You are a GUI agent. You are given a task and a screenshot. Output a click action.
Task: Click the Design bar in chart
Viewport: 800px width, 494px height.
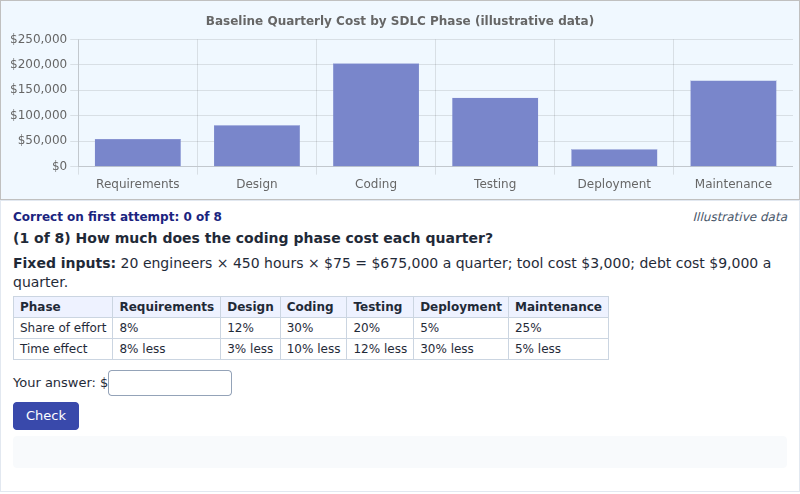pyautogui.click(x=257, y=145)
